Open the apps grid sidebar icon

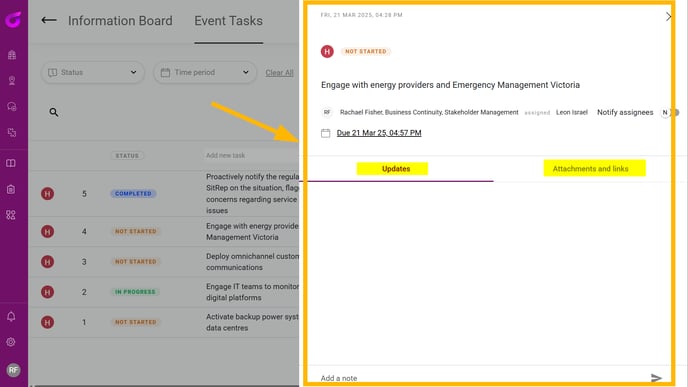pyautogui.click(x=11, y=215)
